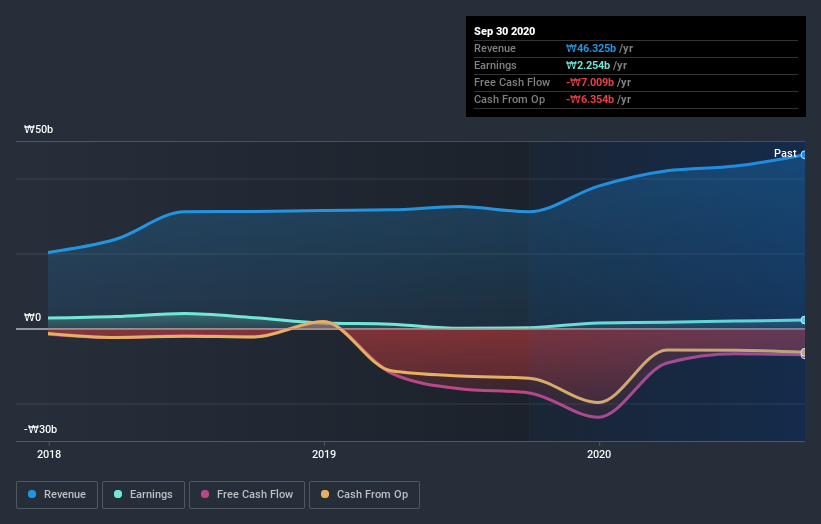The height and width of the screenshot is (524, 821).
Task: Select the Revenue endpoint marker on chart
Action: (804, 155)
